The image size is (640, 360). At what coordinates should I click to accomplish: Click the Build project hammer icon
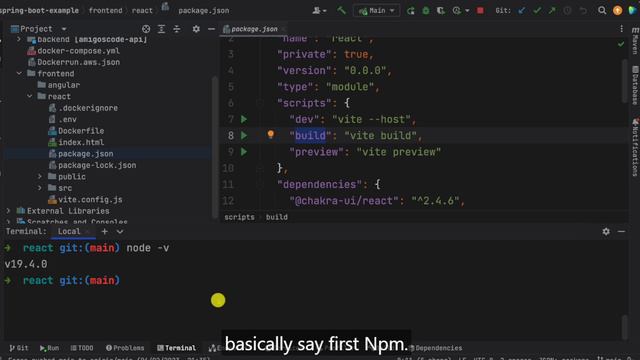[341, 10]
